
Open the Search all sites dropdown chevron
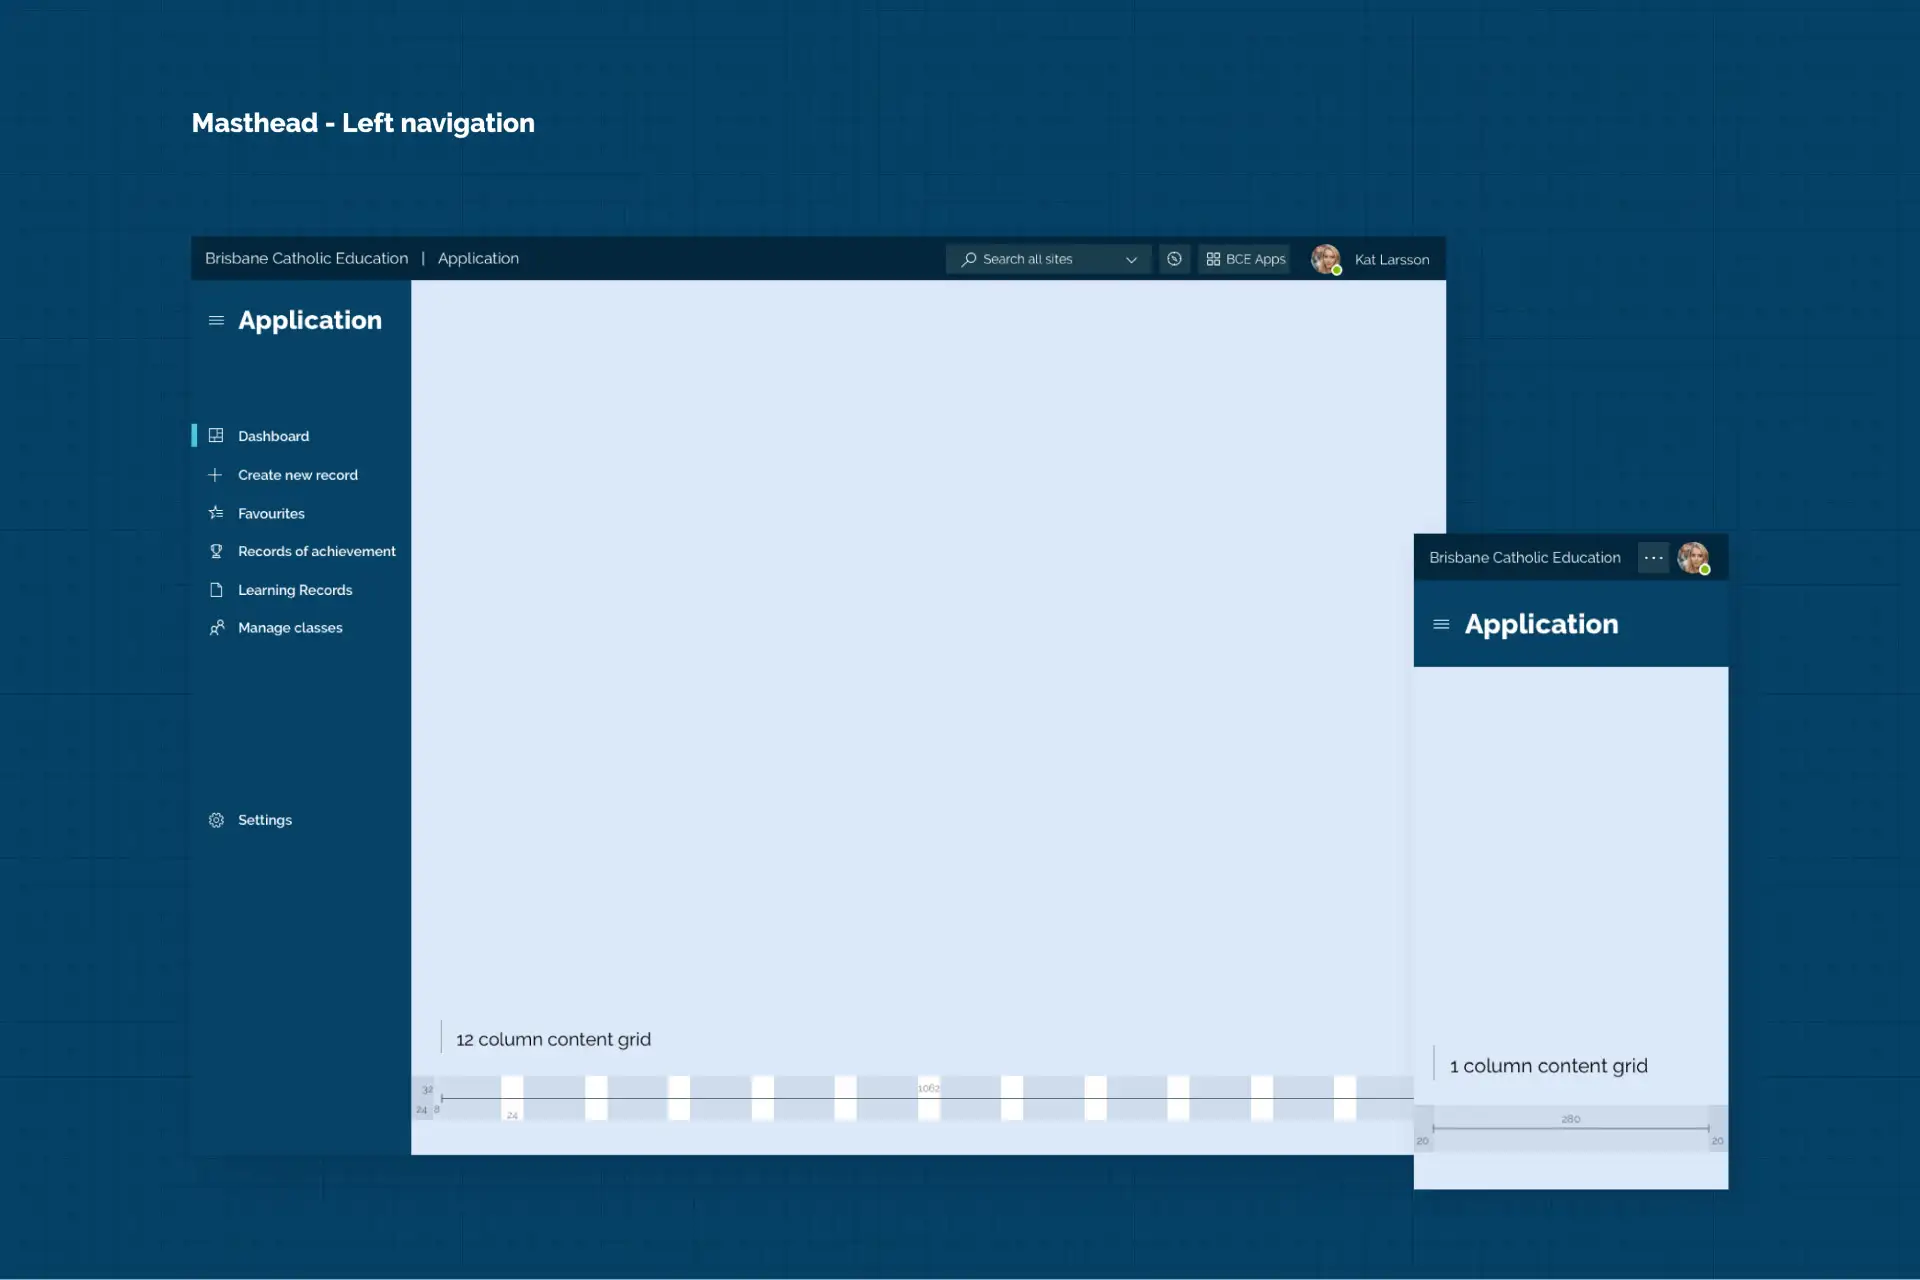[x=1131, y=259]
